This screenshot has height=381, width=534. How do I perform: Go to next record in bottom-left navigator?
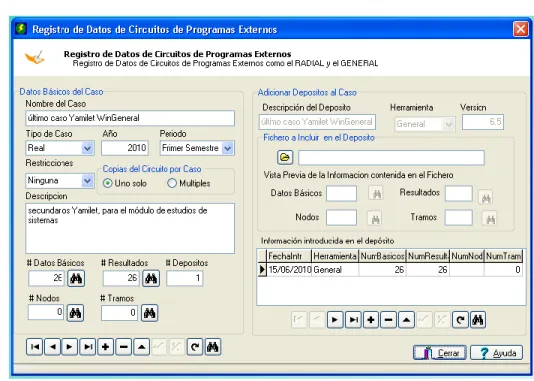coord(70,347)
